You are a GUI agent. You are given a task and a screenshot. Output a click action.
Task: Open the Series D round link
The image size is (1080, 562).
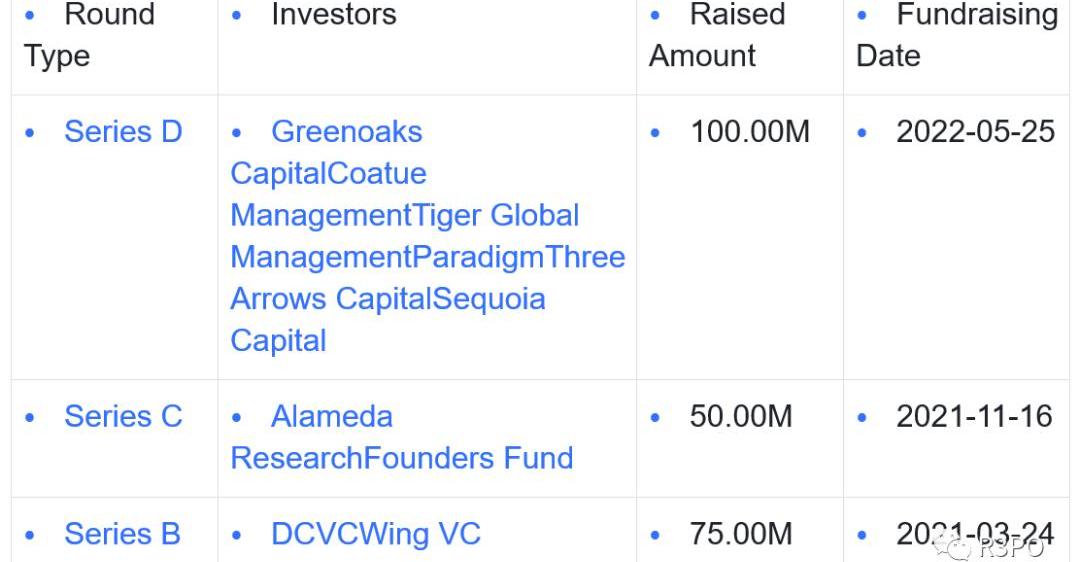pos(123,132)
